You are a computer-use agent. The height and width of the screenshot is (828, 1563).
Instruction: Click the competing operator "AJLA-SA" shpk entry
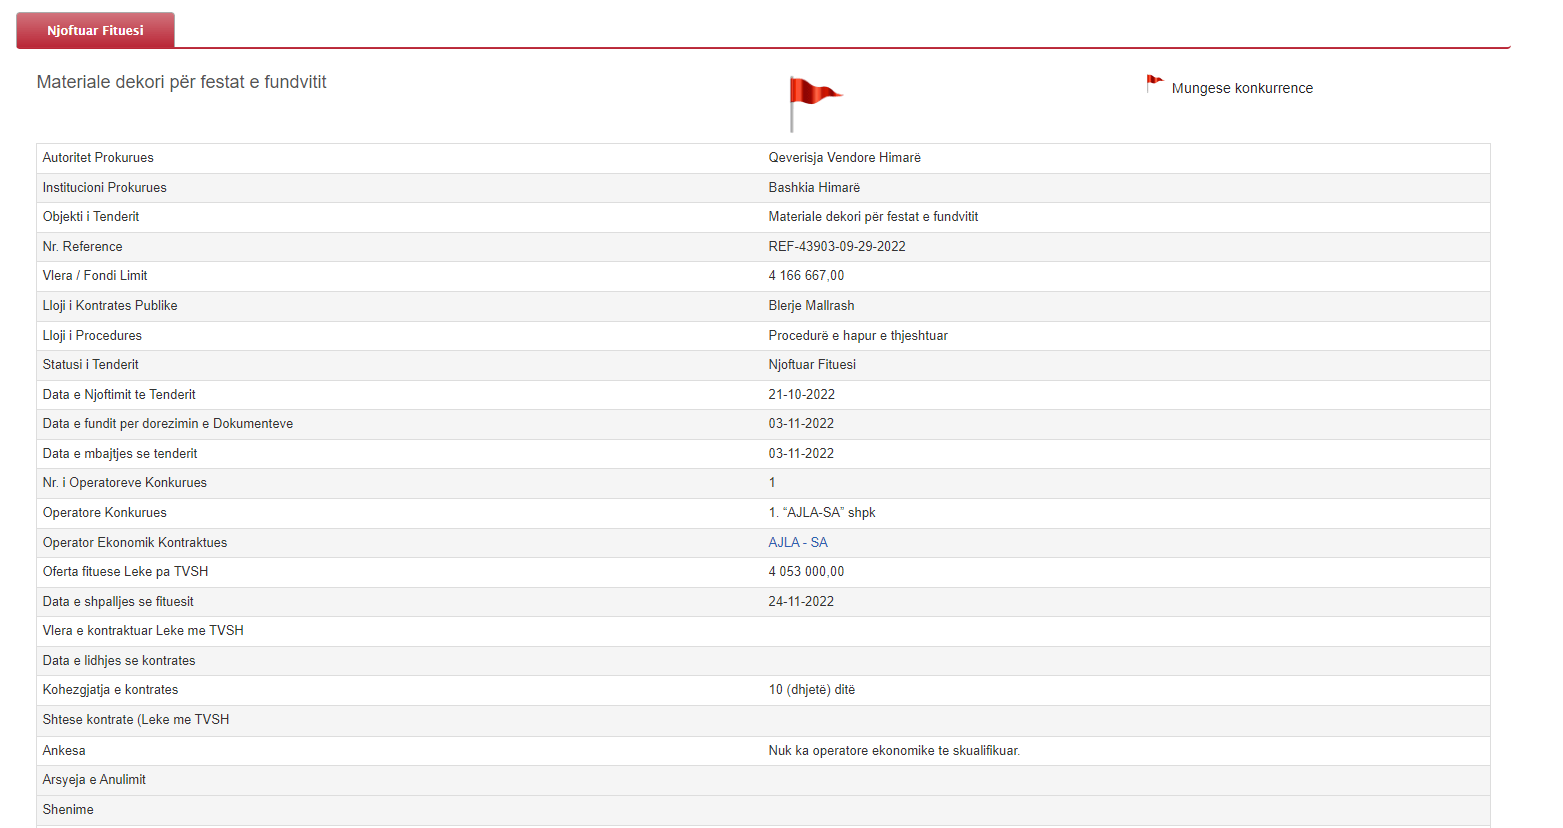coord(821,512)
